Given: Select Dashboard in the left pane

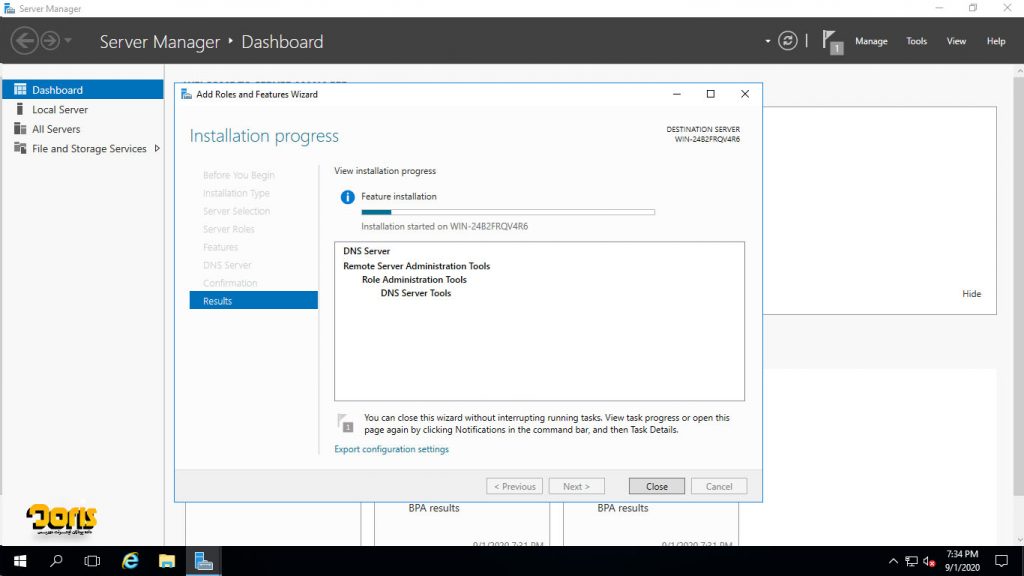Looking at the screenshot, I should coord(83,89).
